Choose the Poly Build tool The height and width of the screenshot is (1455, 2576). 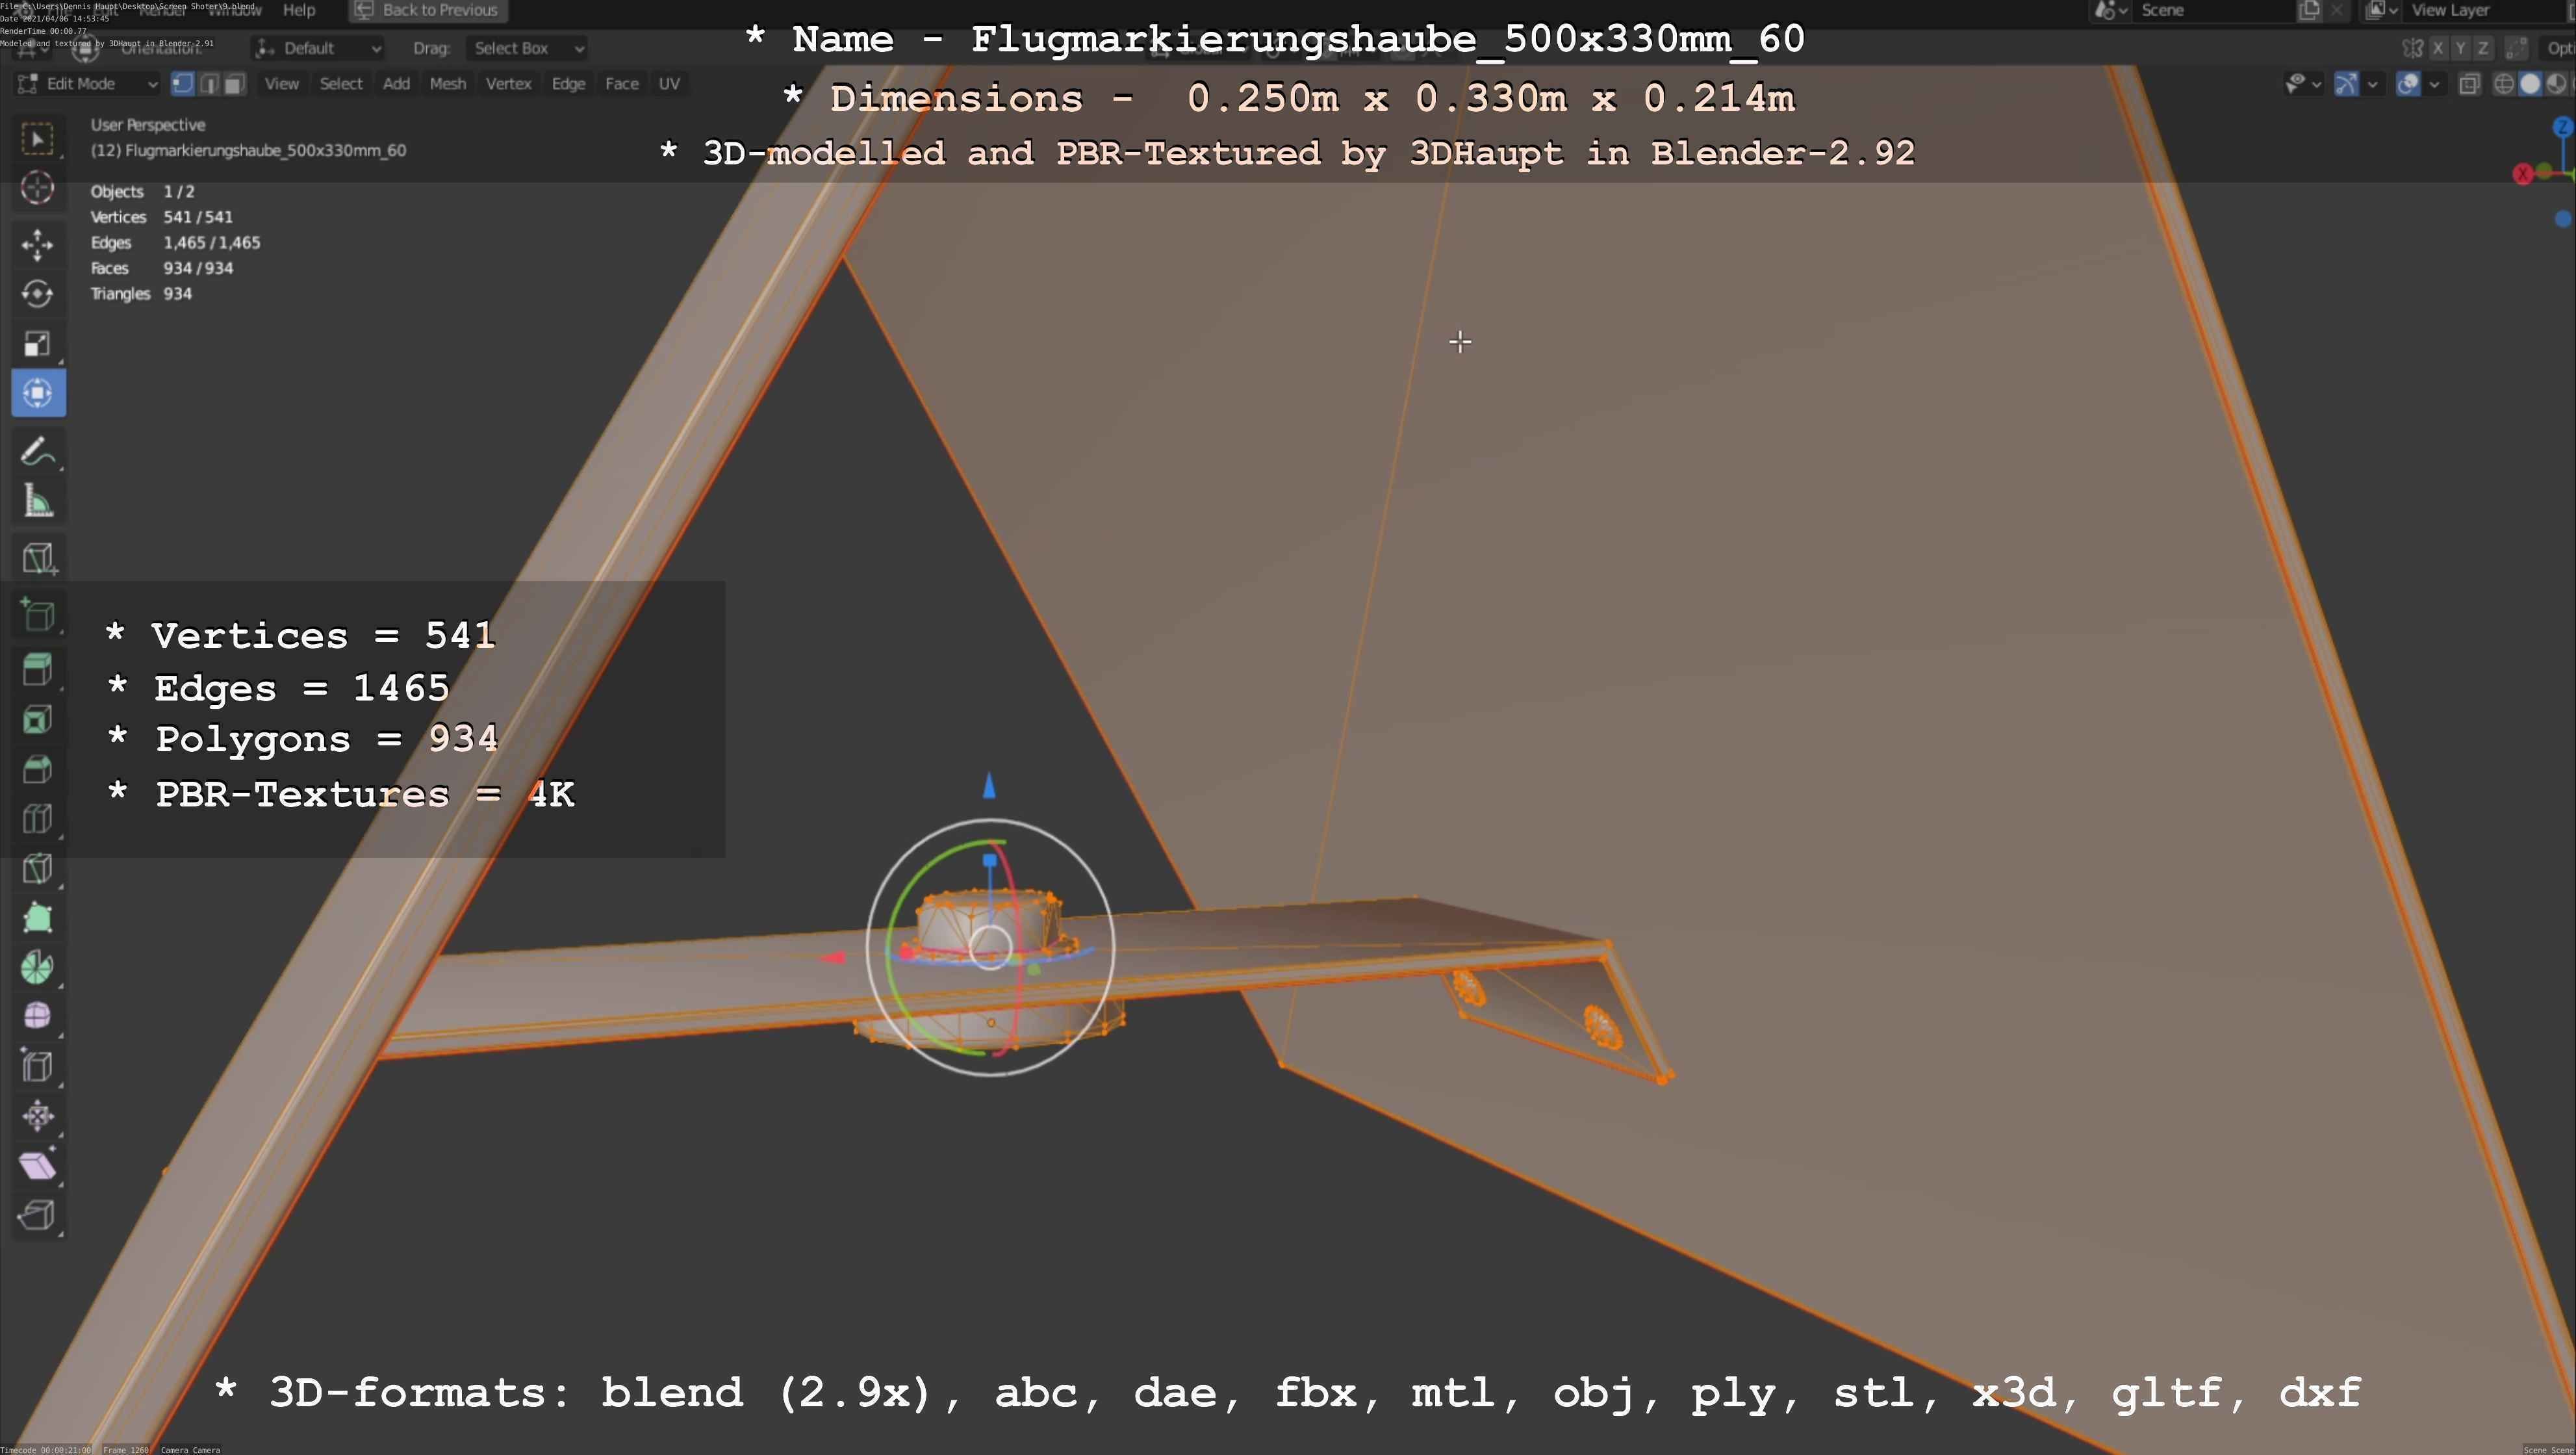point(38,918)
